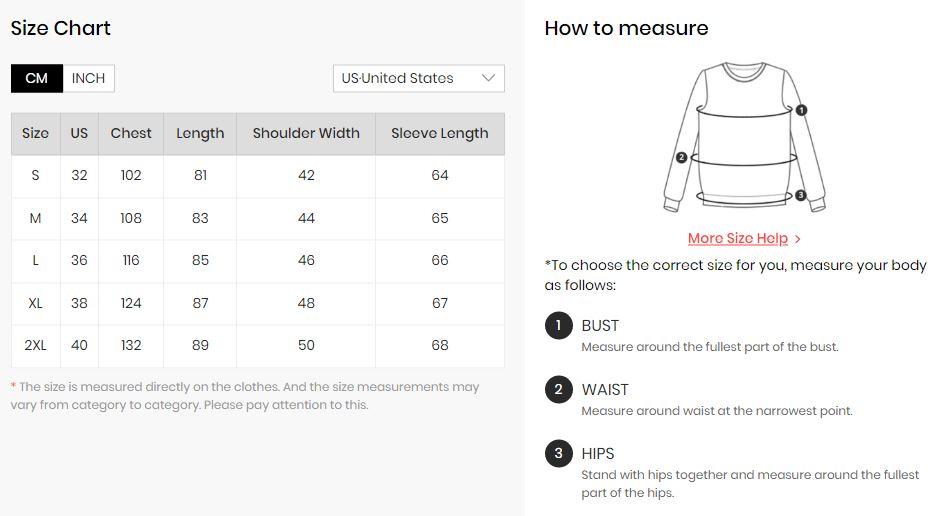
Task: Click the dropdown chevron arrow next to United States
Action: (488, 78)
